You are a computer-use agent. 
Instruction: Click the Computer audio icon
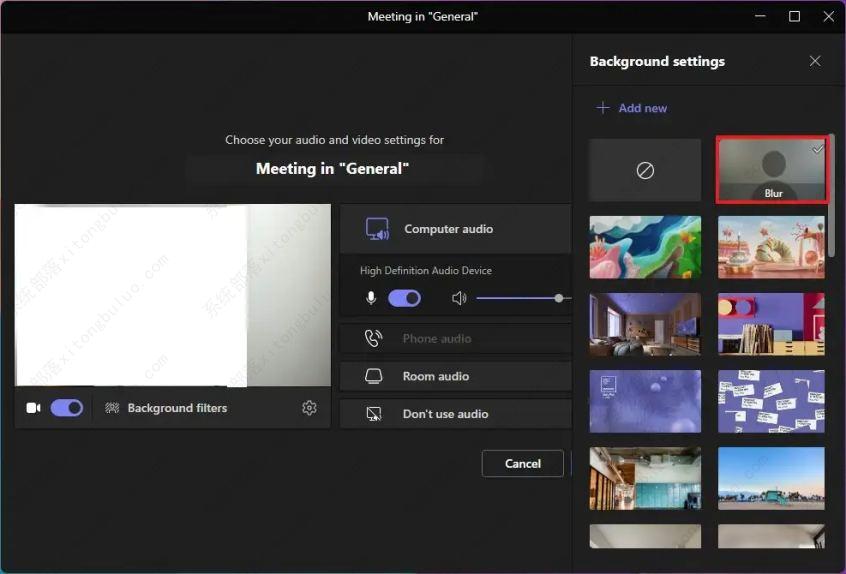(x=377, y=229)
